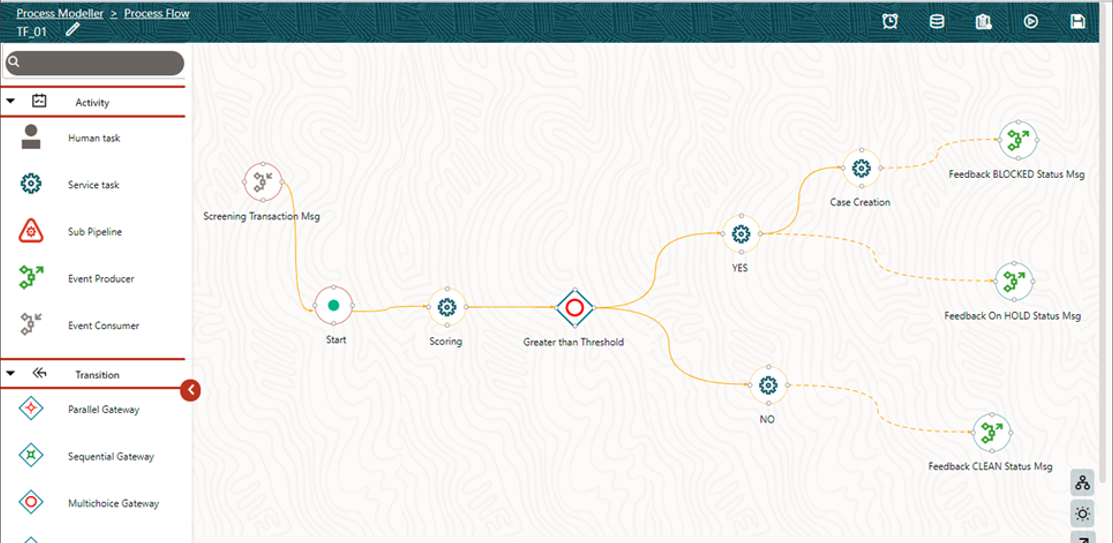
Task: Click the YES service task node
Action: coord(740,234)
